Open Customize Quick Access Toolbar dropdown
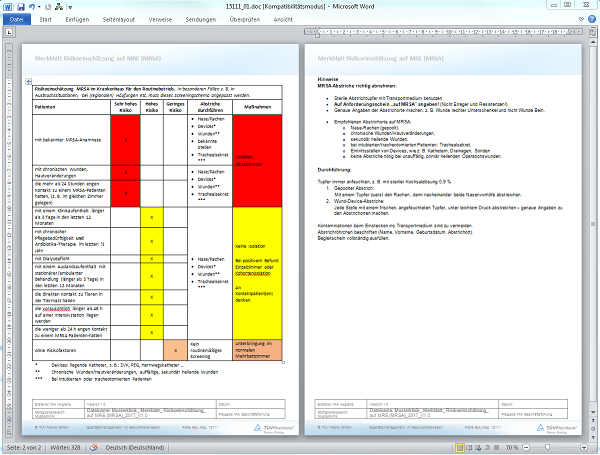Screen dimensions: 600x455 [69, 6]
